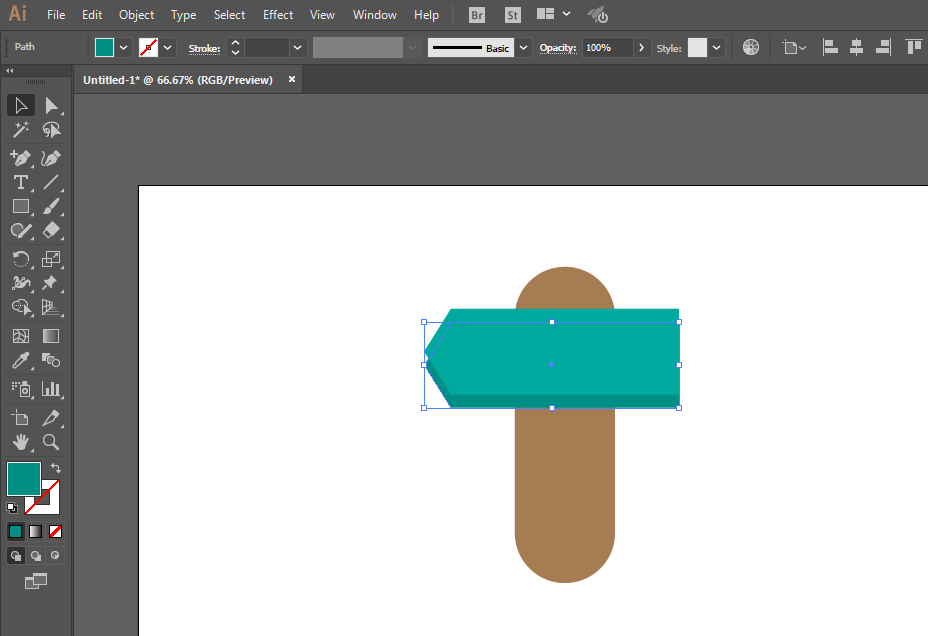Activate the Eyedropper tool
Image resolution: width=928 pixels, height=636 pixels.
click(x=21, y=360)
